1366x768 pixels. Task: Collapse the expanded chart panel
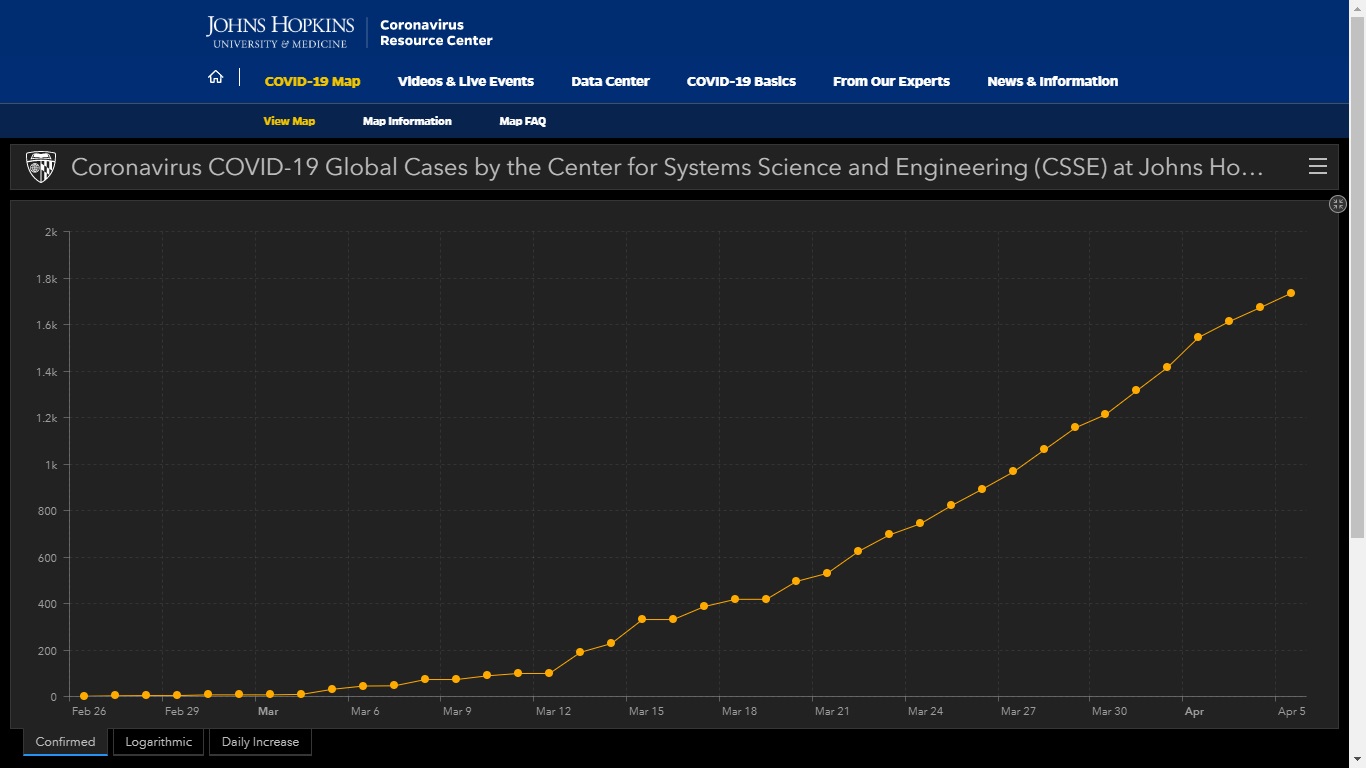pyautogui.click(x=1338, y=204)
